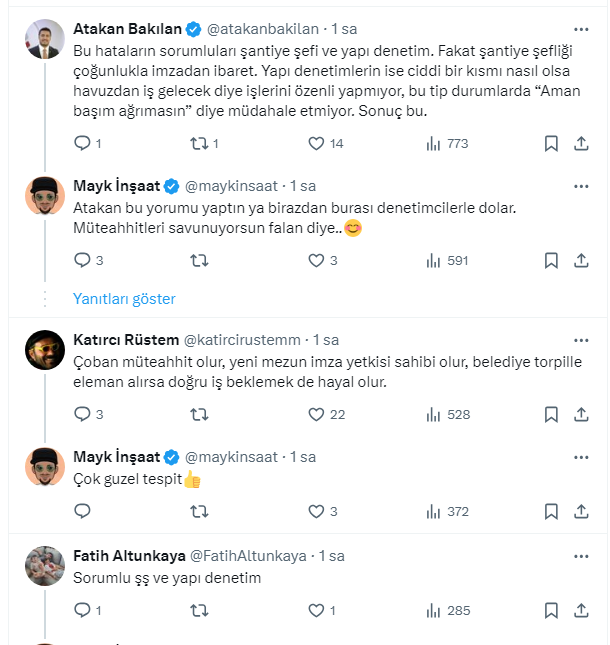The image size is (610, 645).
Task: Like Atakan Bakılan's tweet
Action: pyautogui.click(x=316, y=144)
